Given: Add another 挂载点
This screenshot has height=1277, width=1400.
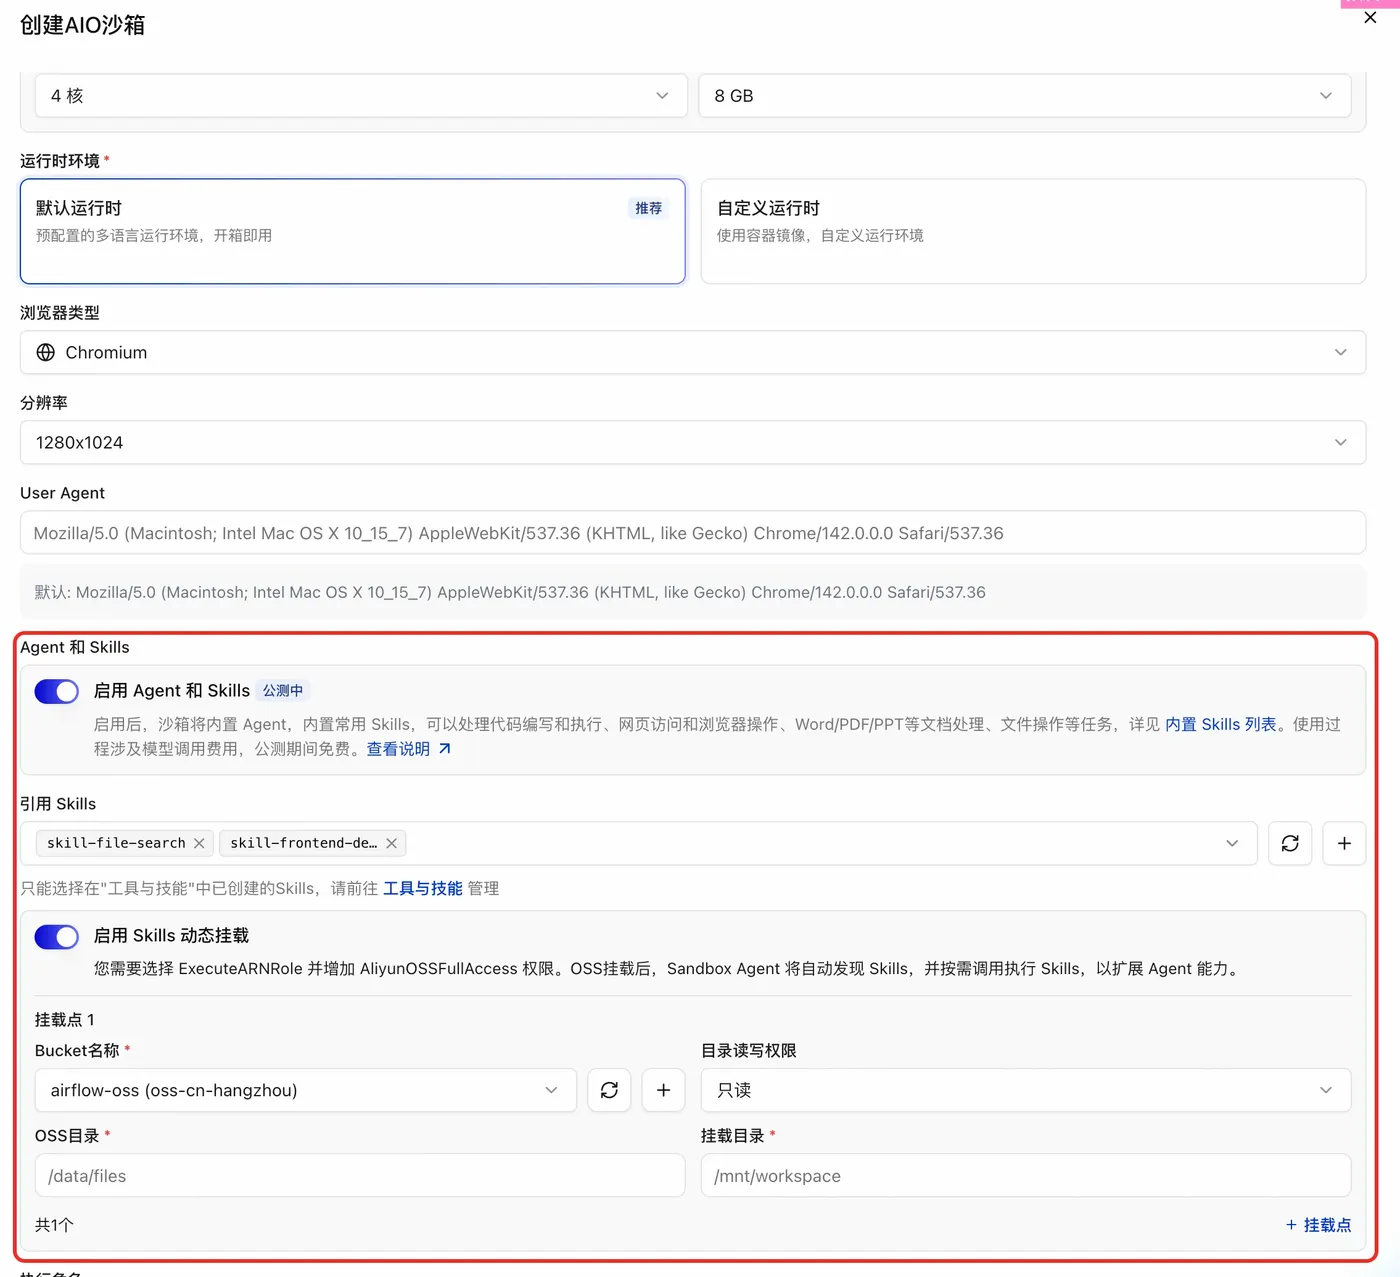Looking at the screenshot, I should click(x=1318, y=1225).
